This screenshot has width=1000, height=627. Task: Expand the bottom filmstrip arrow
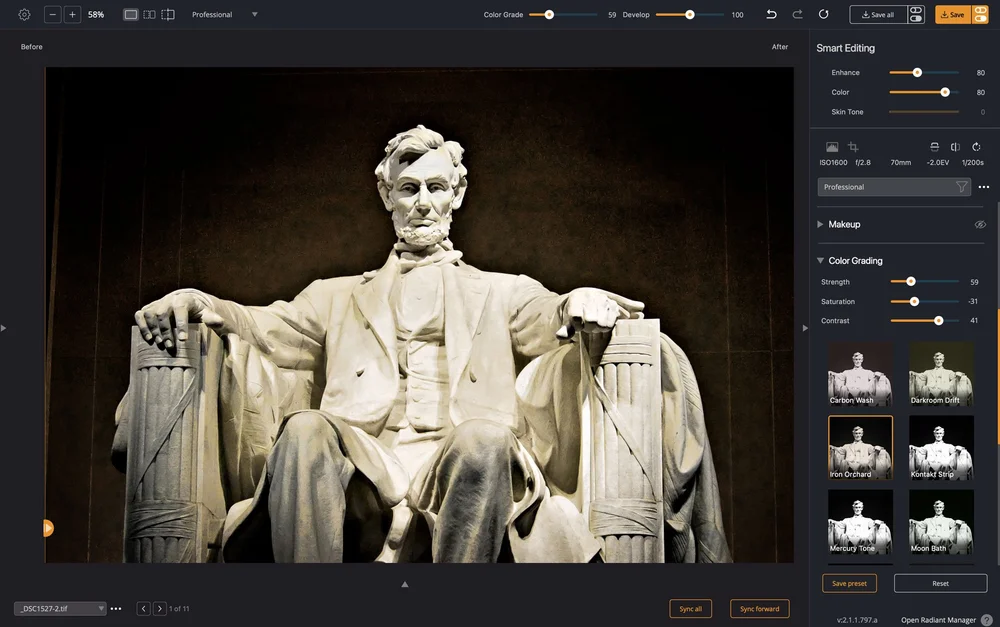coord(404,584)
